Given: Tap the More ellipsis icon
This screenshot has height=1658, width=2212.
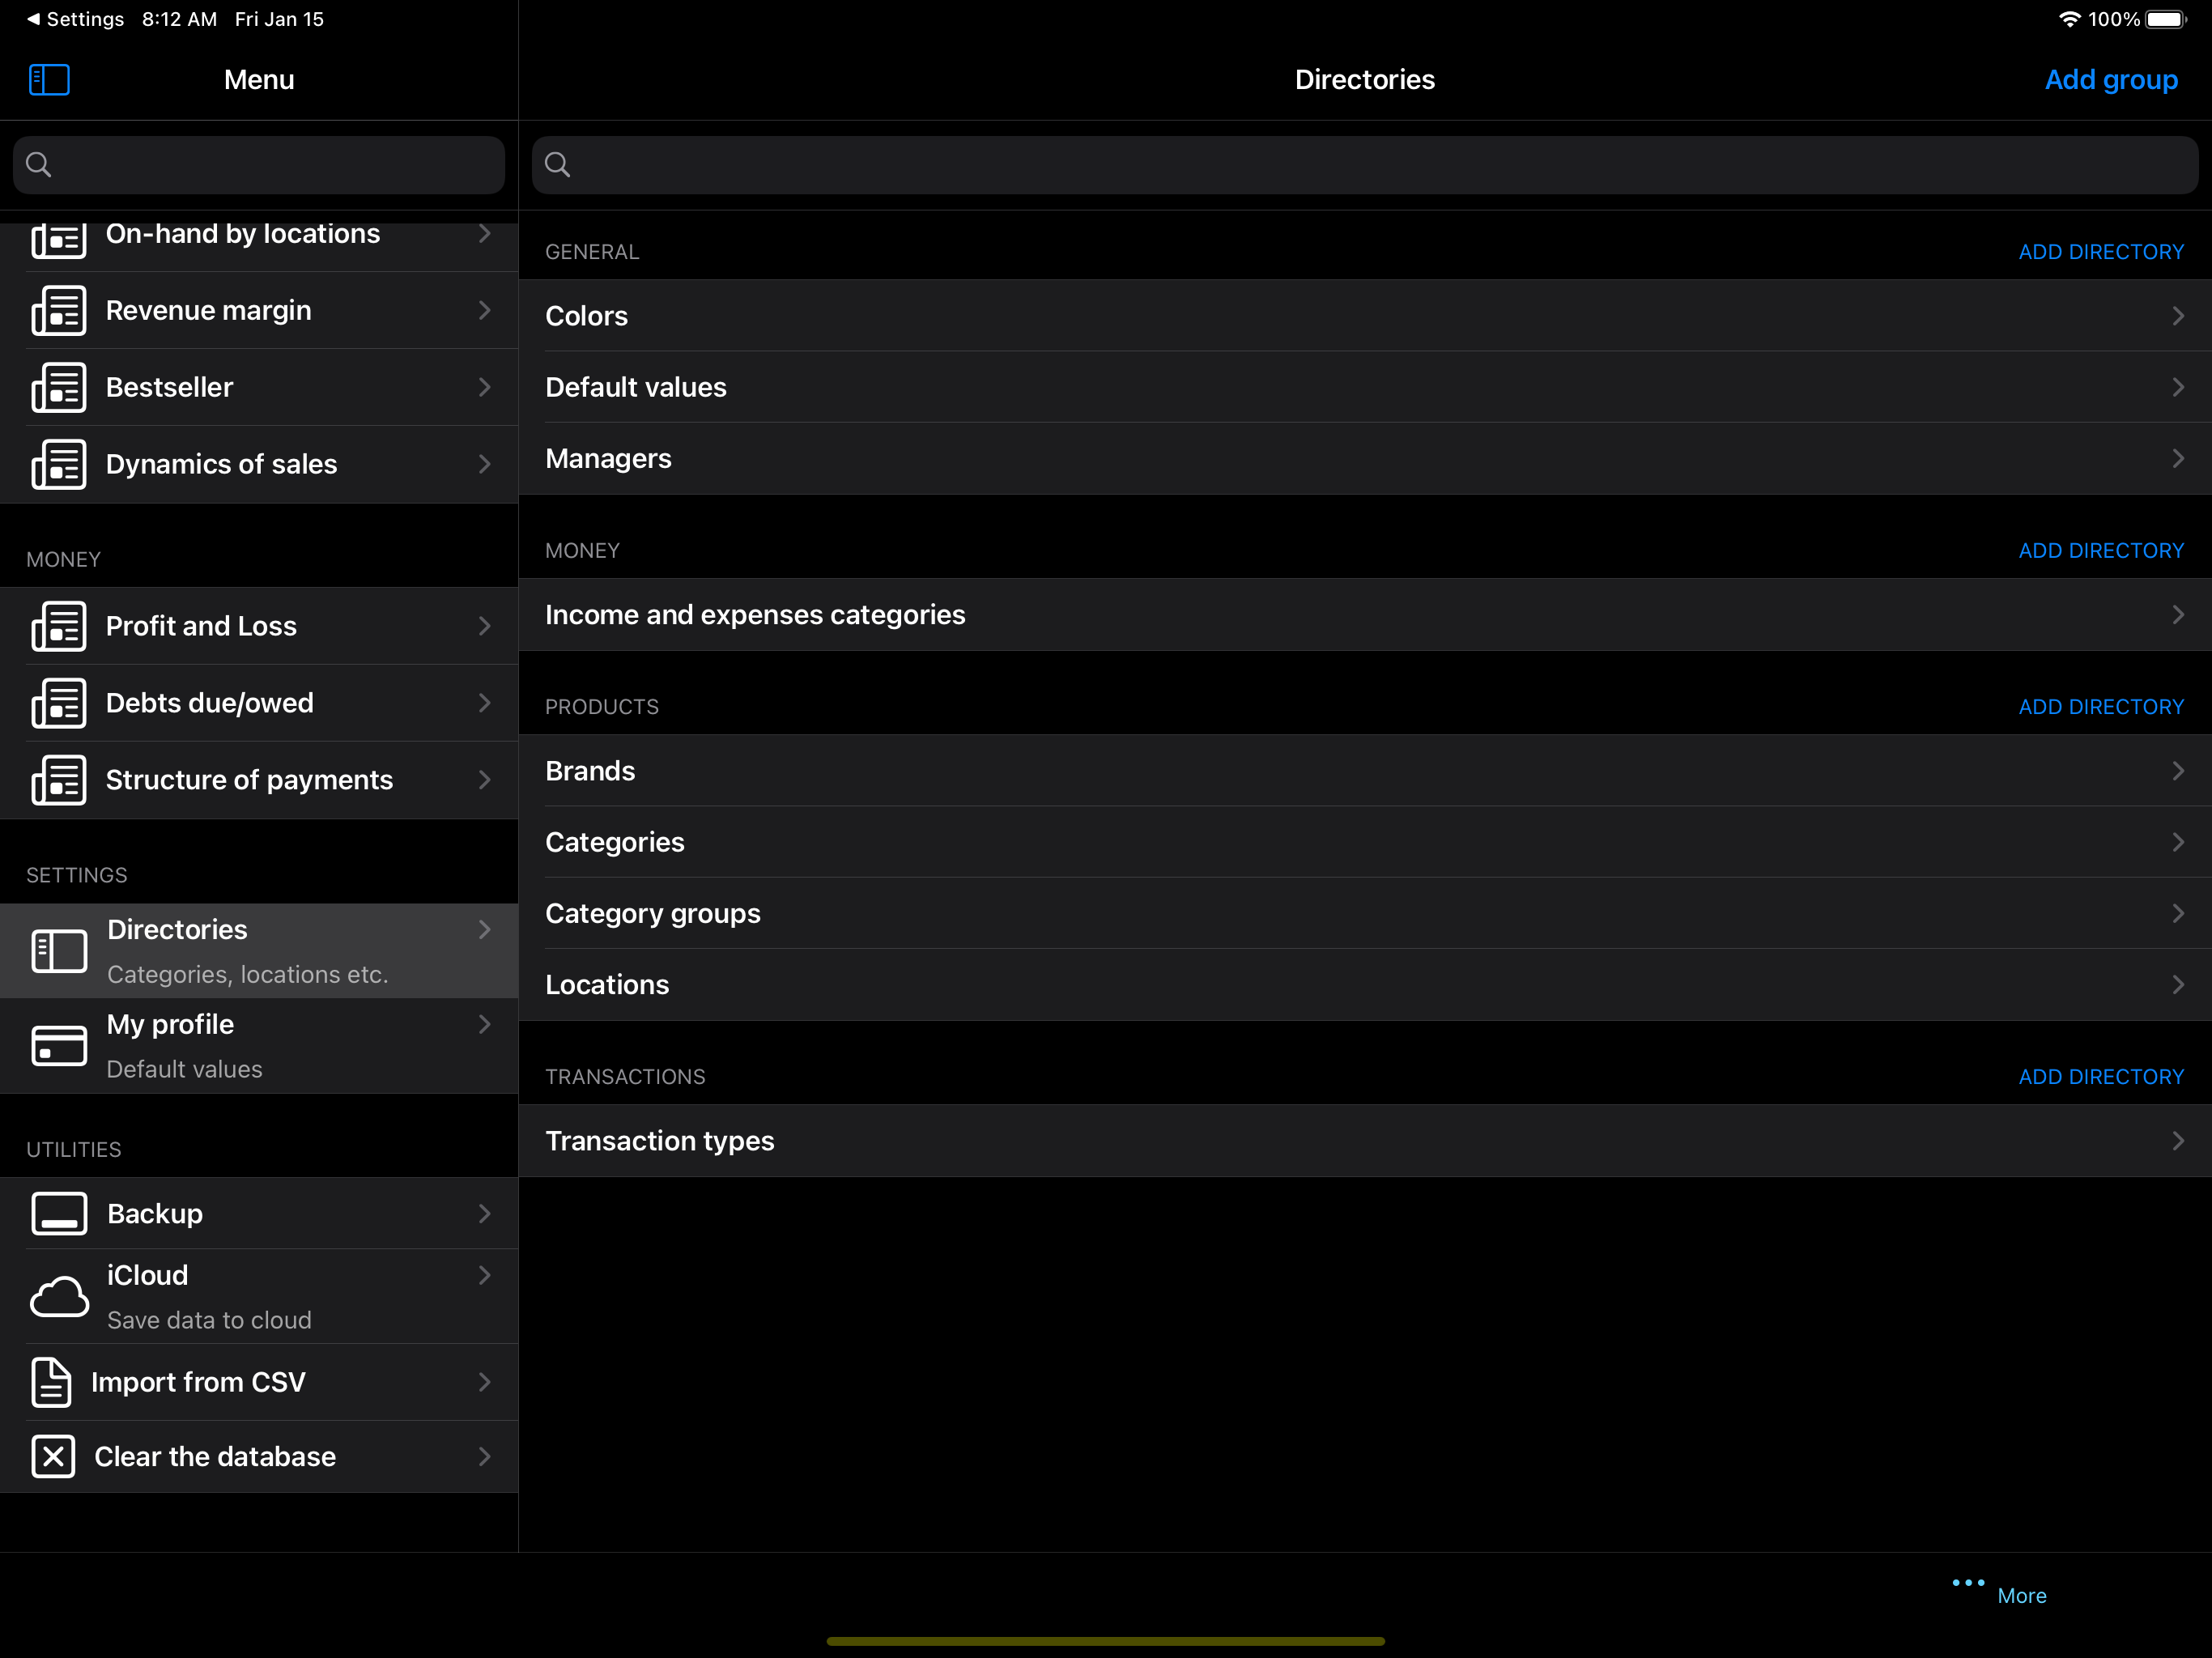Looking at the screenshot, I should point(1967,1582).
